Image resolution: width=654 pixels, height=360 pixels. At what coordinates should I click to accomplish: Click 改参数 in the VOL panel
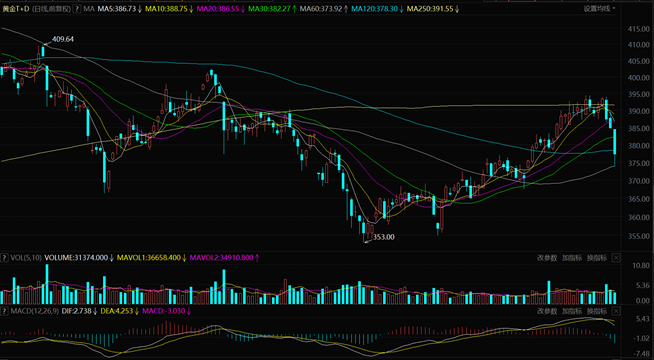tap(547, 258)
